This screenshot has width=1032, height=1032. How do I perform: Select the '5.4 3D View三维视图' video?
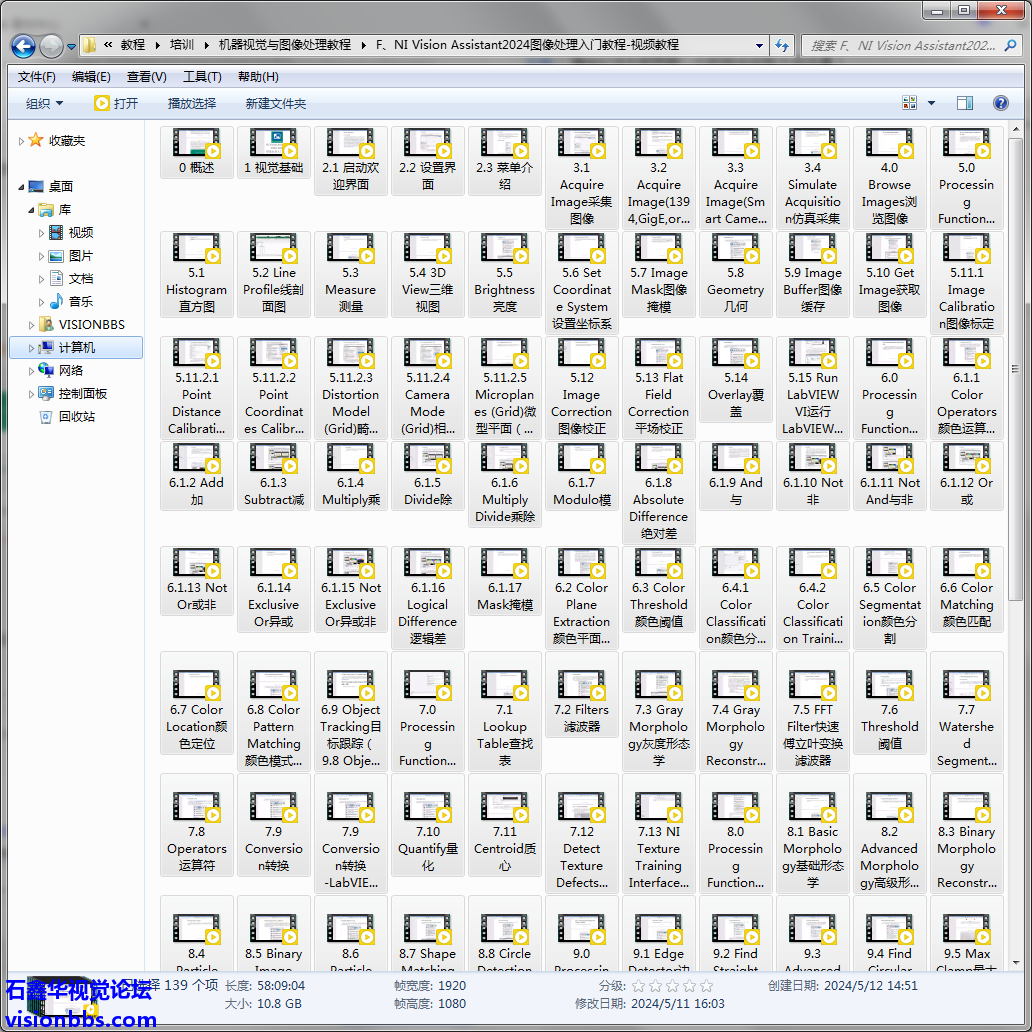(428, 274)
